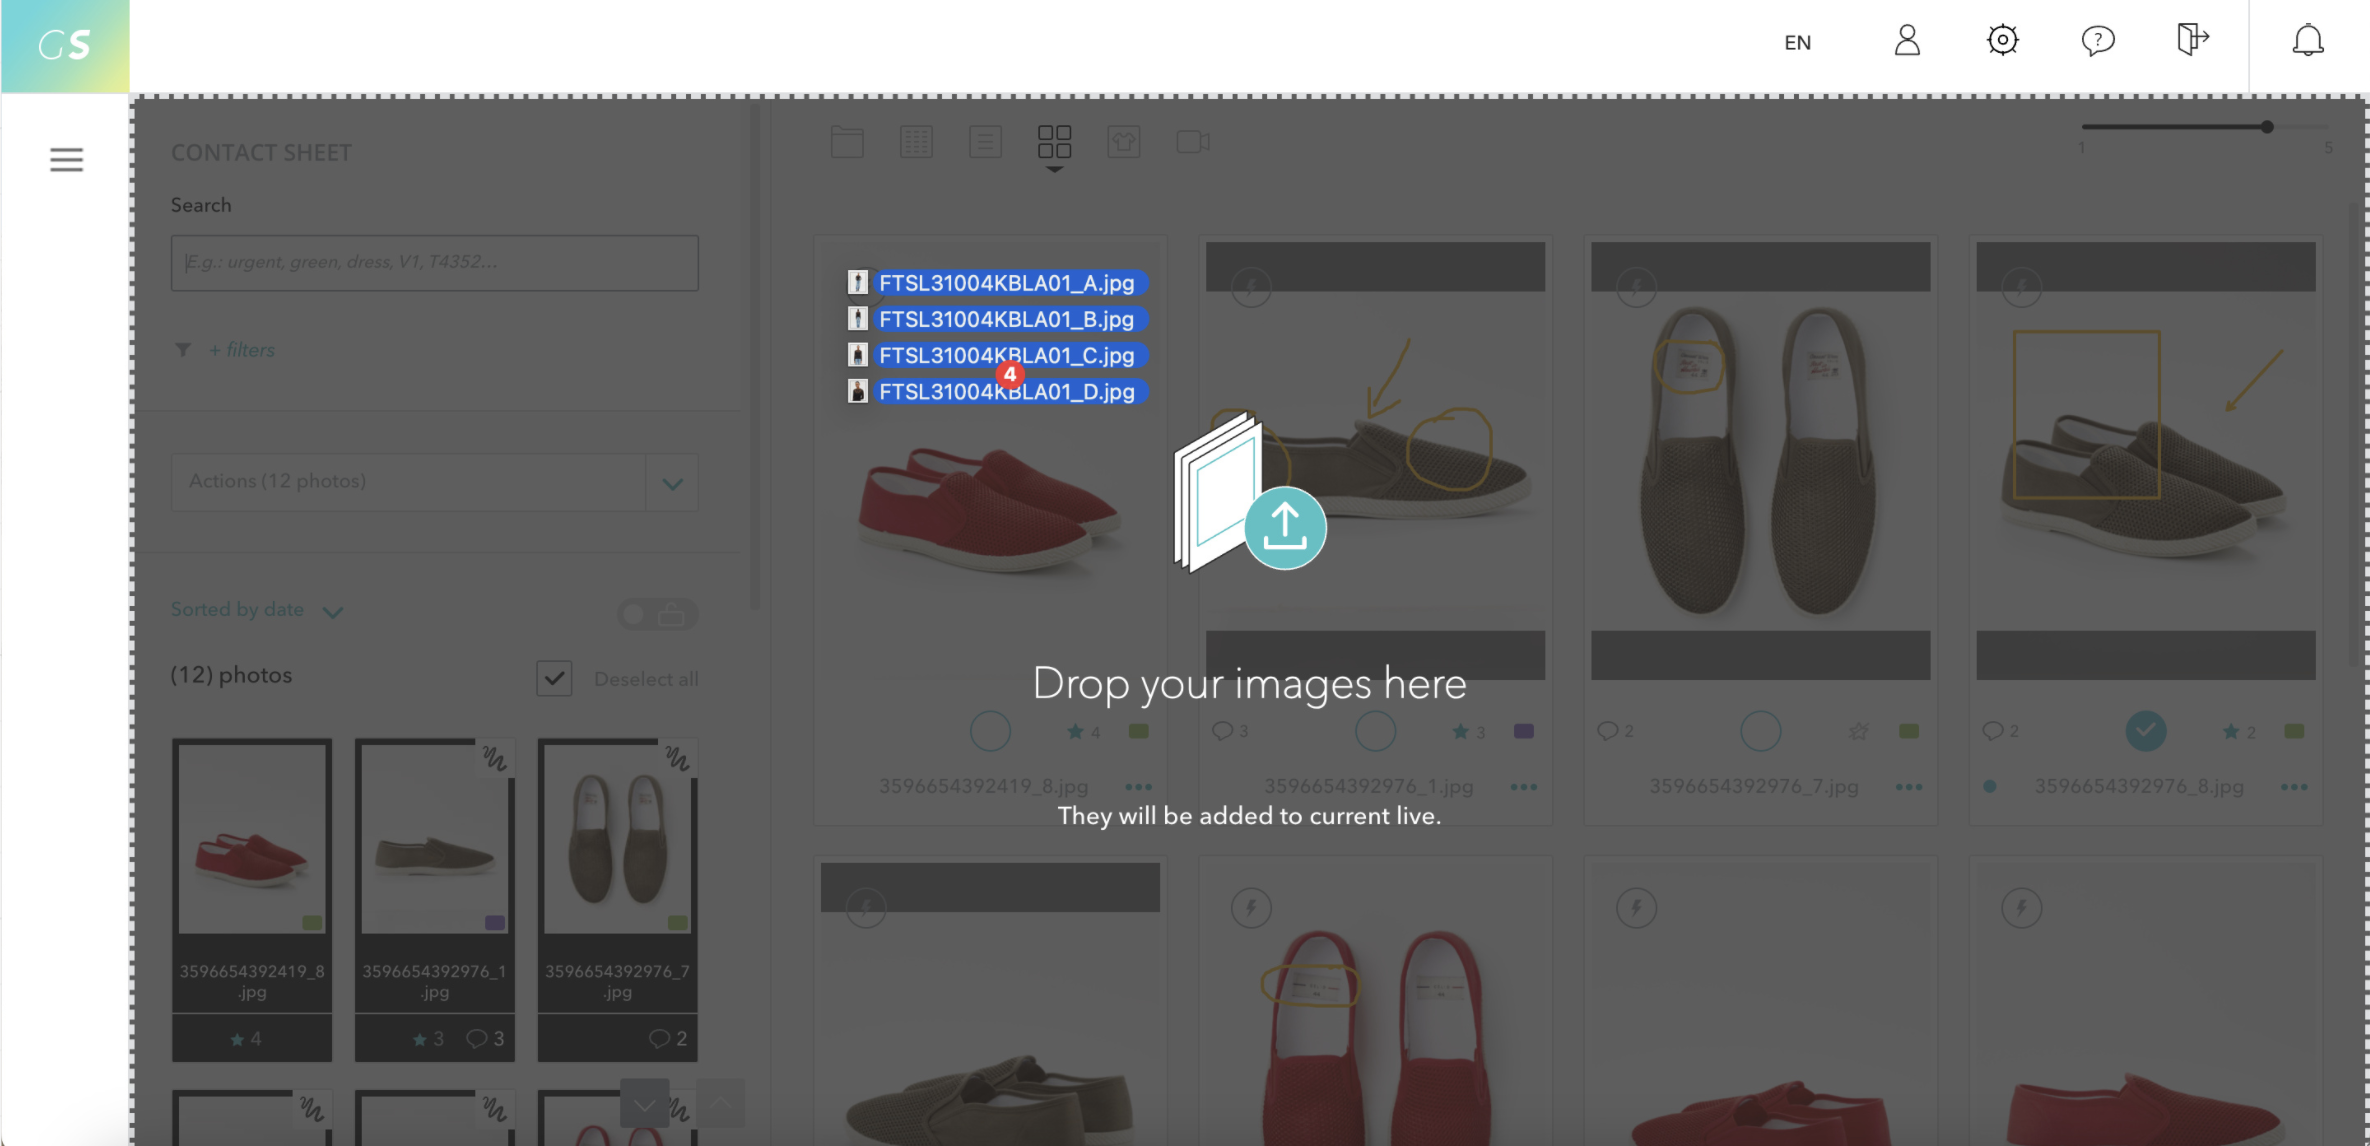Switch to large grid view icon
Viewport: 2370px width, 1146px height.
tap(1054, 142)
